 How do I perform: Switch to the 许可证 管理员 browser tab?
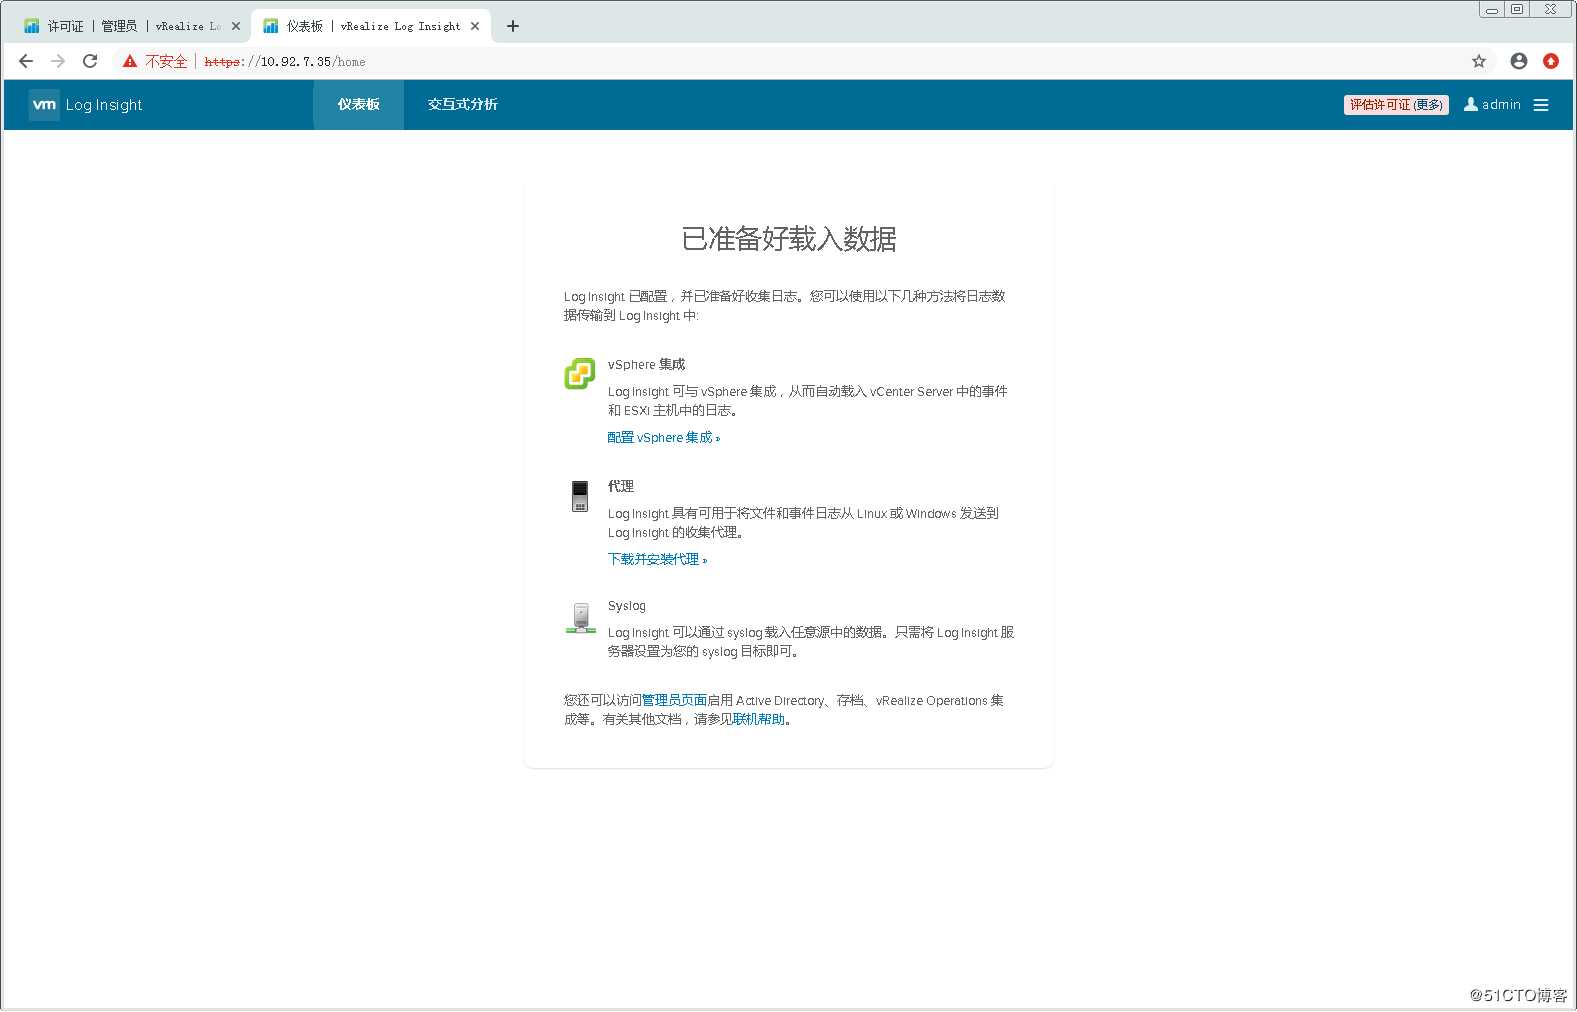tap(132, 26)
